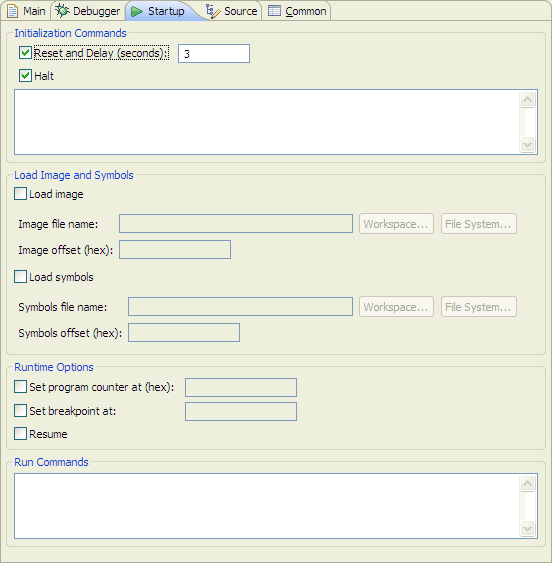The image size is (552, 563).
Task: Click the Image offset (hex) field
Action: pos(175,250)
